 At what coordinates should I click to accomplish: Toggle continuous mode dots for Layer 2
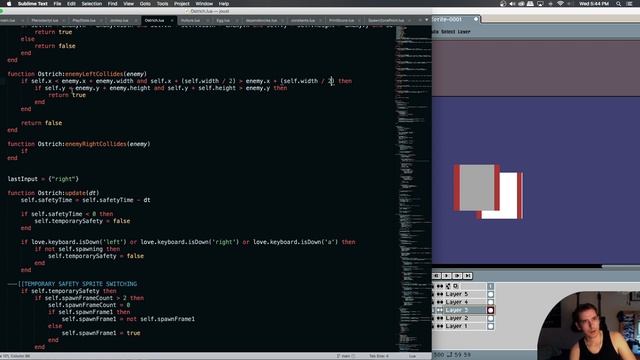coord(440,318)
